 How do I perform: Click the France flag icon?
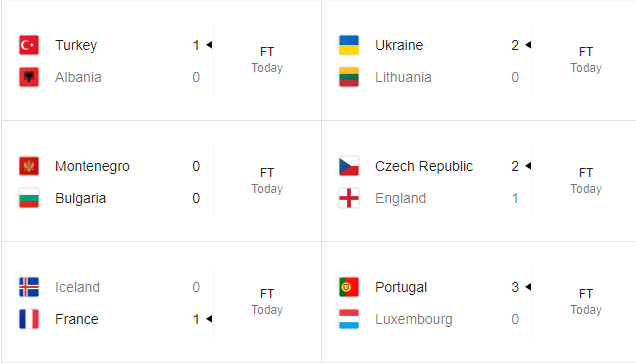click(29, 319)
